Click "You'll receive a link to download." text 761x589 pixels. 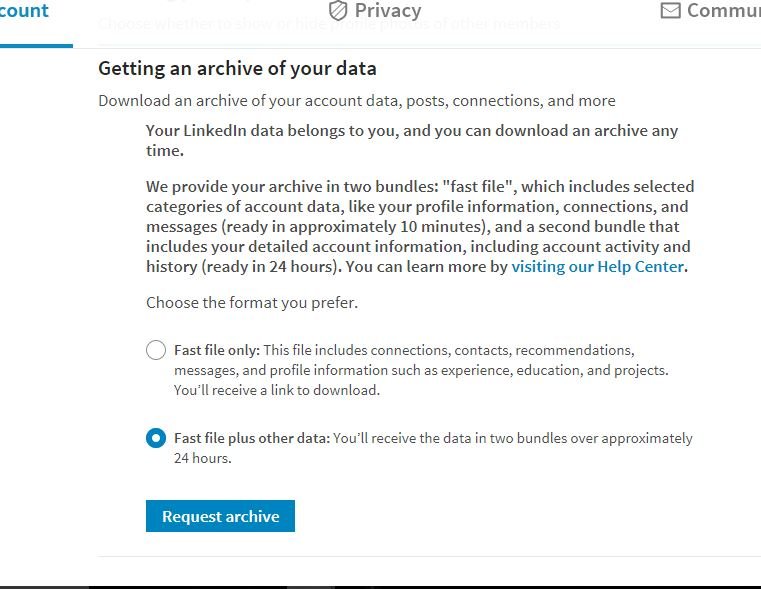pos(277,390)
